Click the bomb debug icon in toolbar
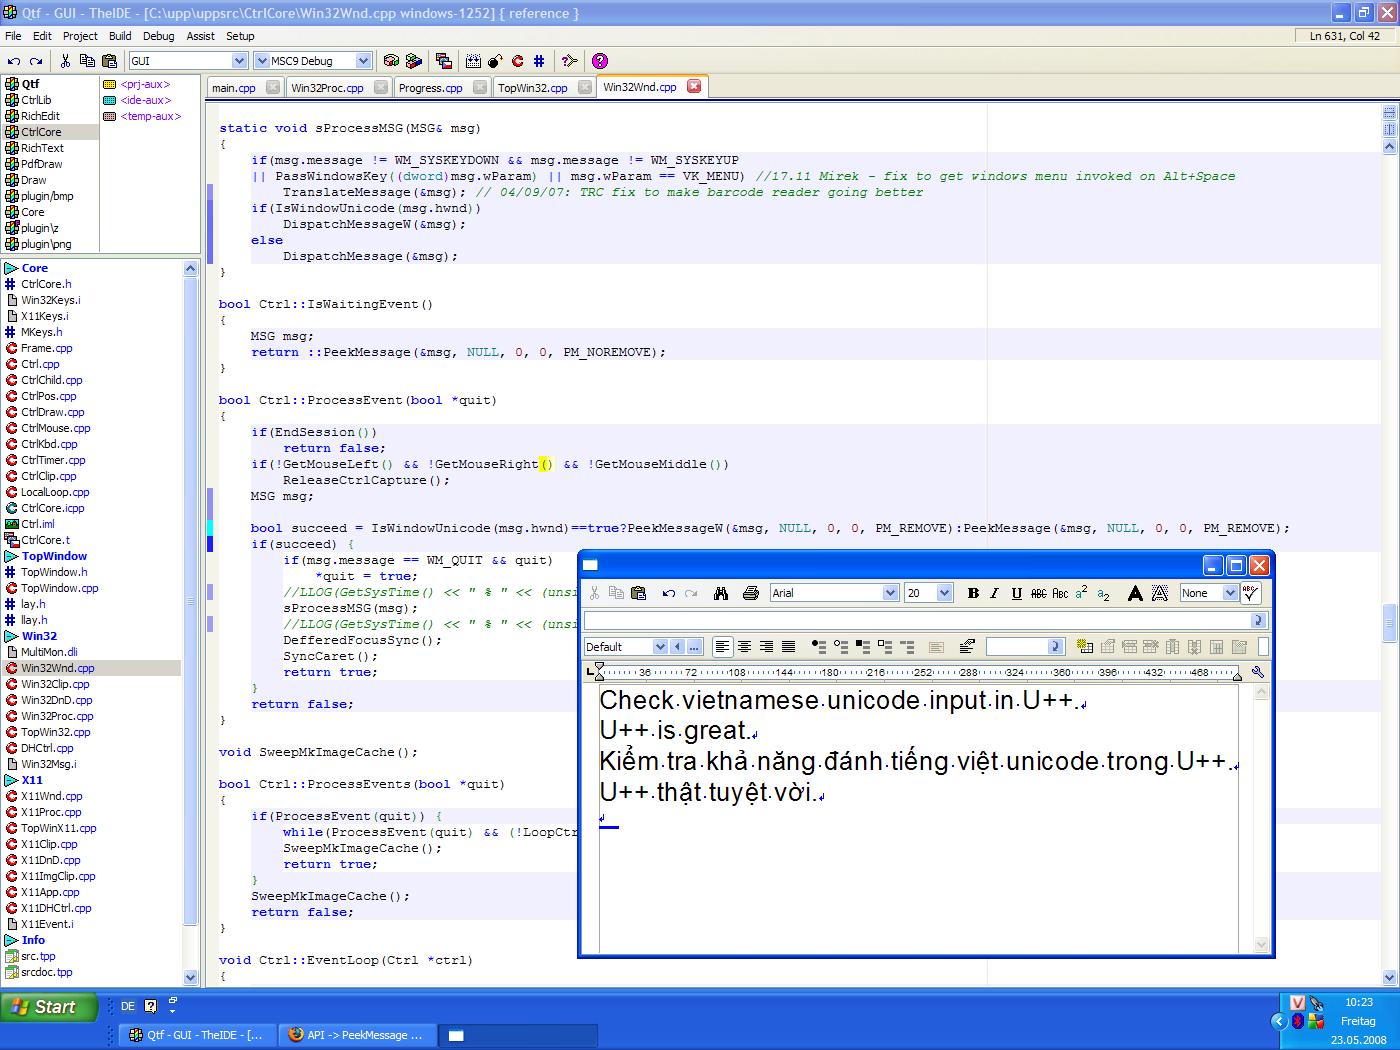1400x1050 pixels. (495, 61)
